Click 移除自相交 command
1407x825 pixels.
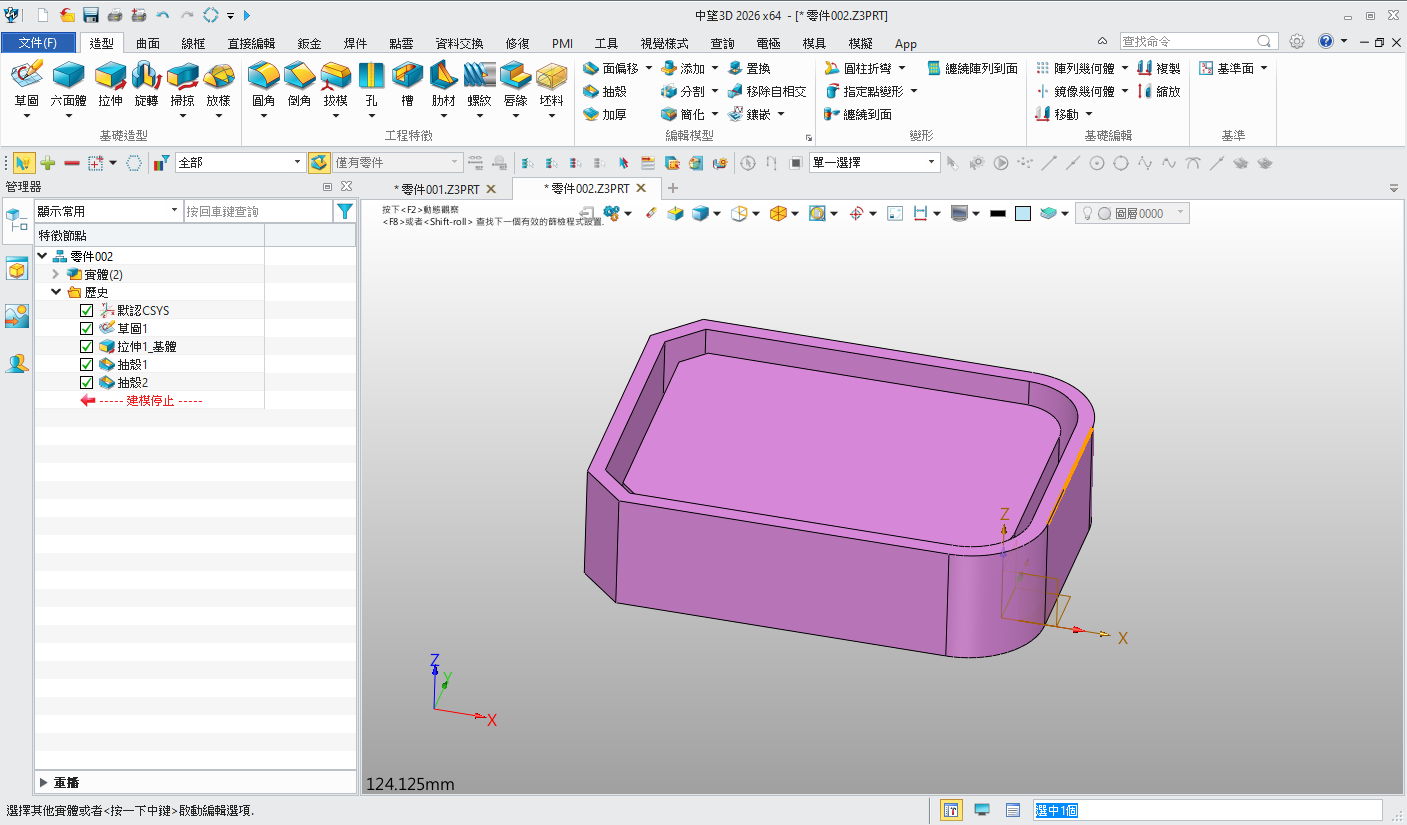click(767, 91)
